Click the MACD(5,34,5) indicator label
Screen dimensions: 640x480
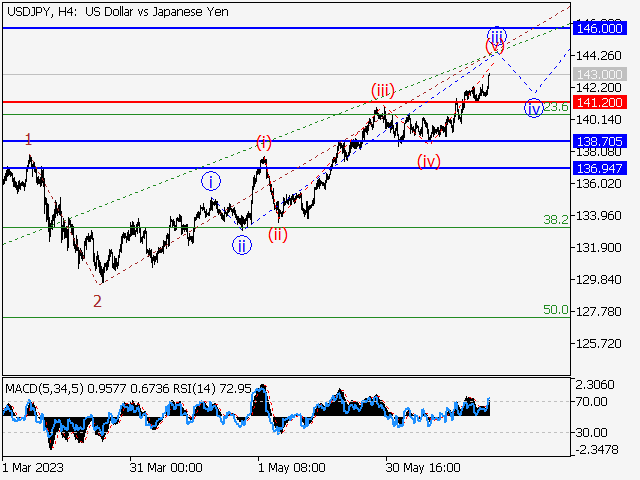point(44,389)
